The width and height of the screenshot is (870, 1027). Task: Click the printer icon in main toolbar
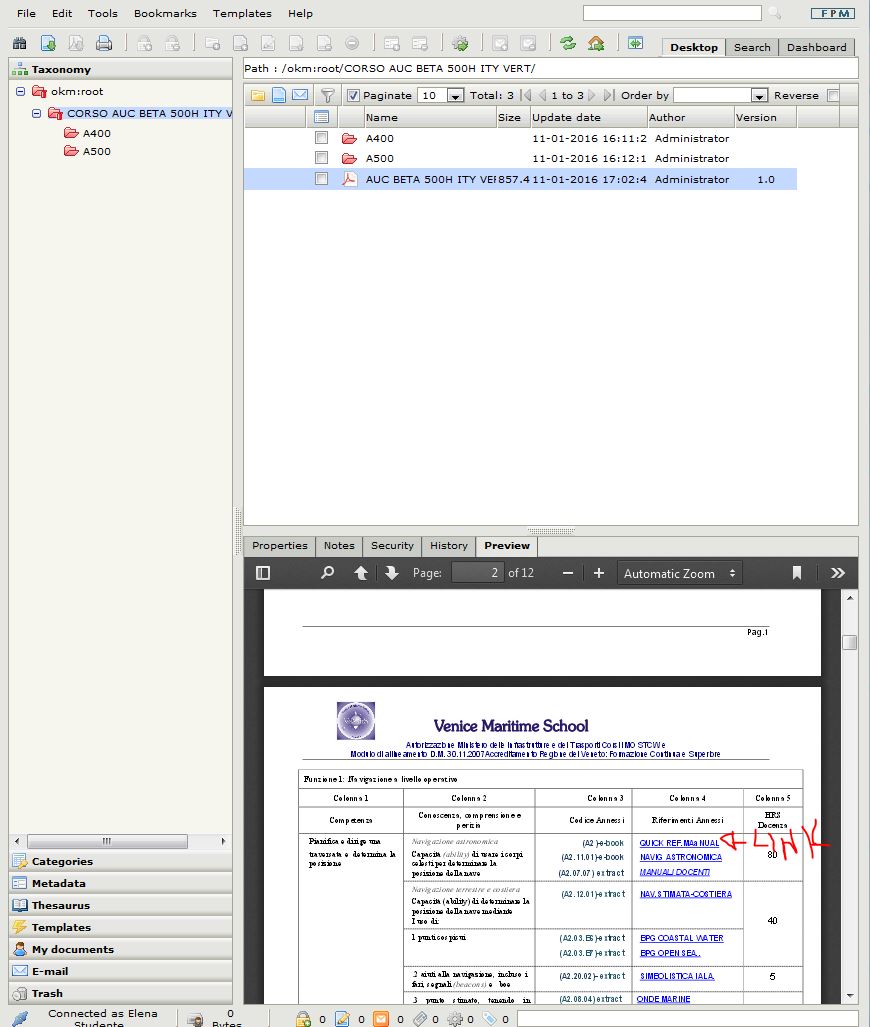pyautogui.click(x=103, y=43)
